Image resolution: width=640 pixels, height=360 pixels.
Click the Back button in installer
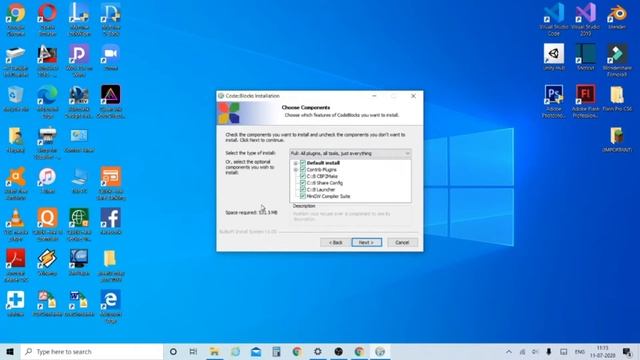(x=335, y=242)
